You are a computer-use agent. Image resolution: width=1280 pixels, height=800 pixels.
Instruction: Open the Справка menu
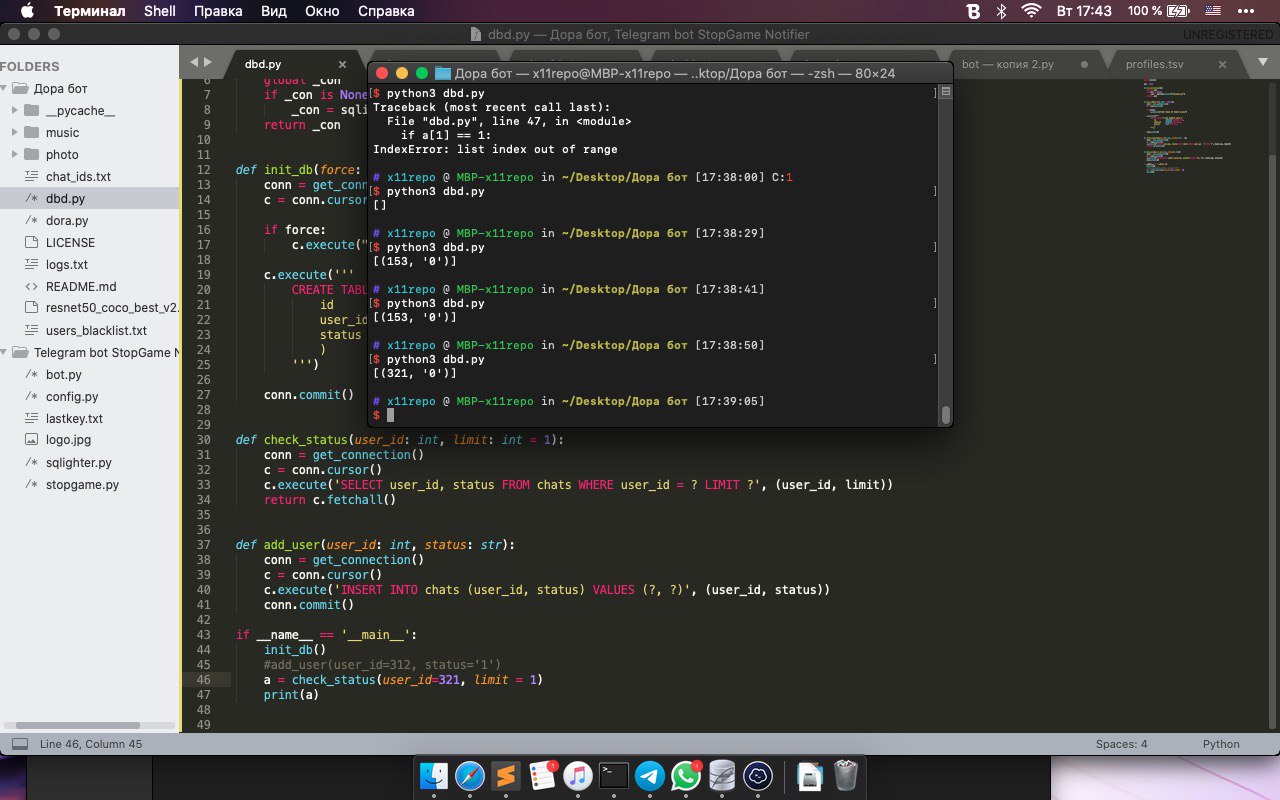tap(385, 11)
